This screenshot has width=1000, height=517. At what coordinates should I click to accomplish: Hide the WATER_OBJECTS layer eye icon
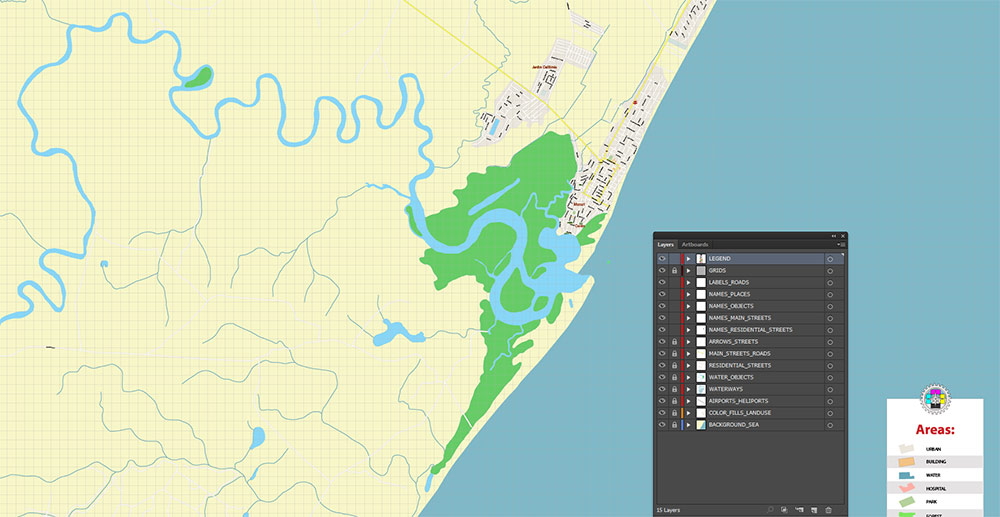coord(663,377)
